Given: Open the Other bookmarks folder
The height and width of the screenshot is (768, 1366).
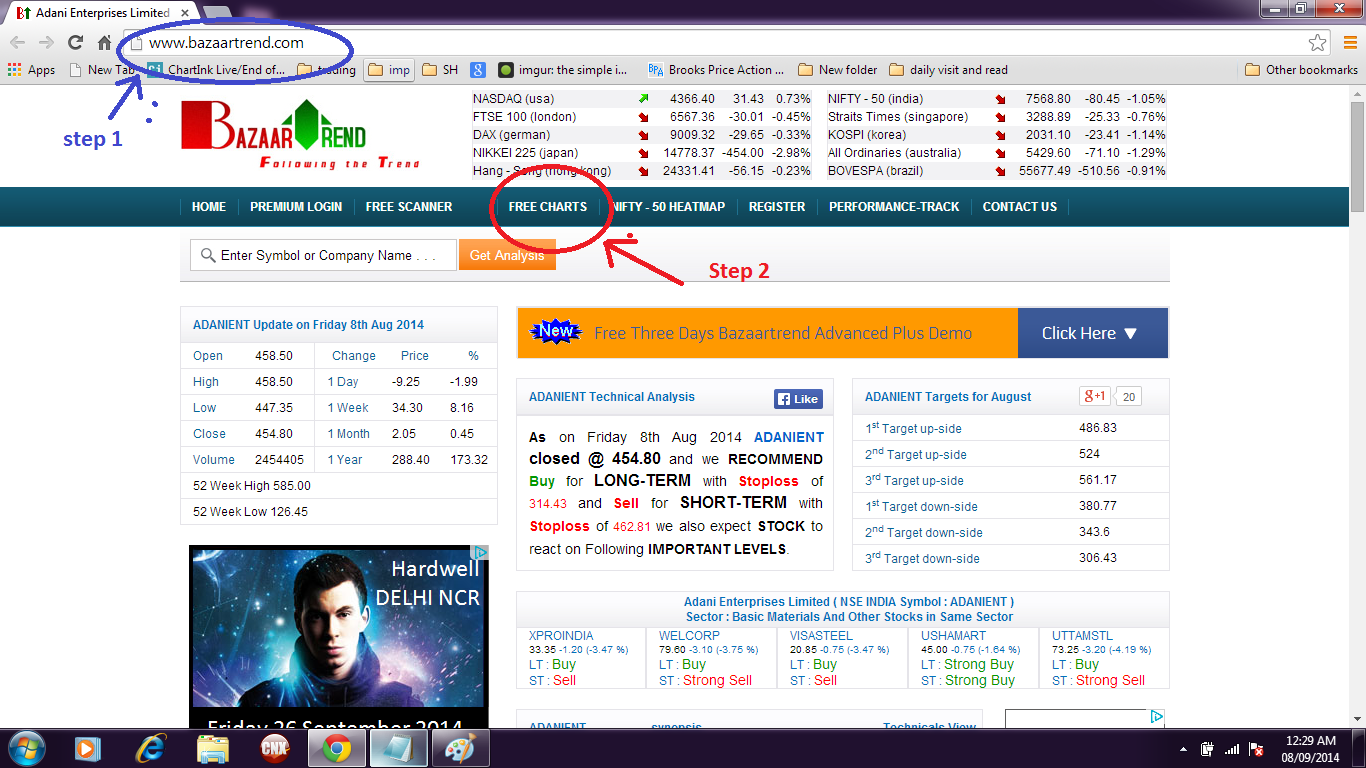Looking at the screenshot, I should coord(1299,69).
